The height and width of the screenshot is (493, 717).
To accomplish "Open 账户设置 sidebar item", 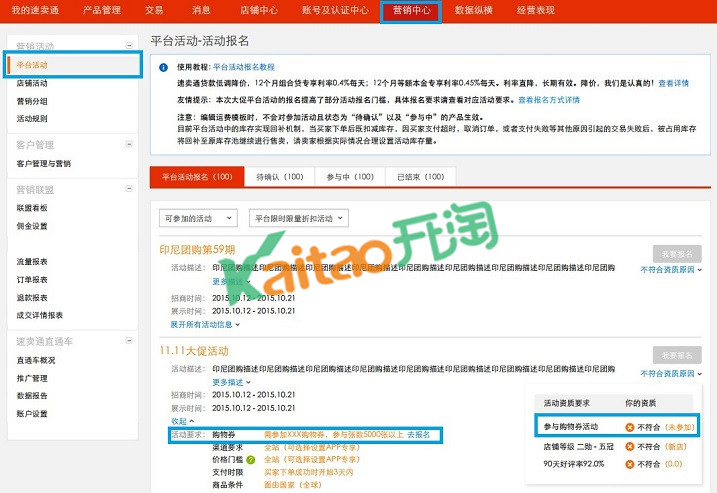I will coord(32,414).
